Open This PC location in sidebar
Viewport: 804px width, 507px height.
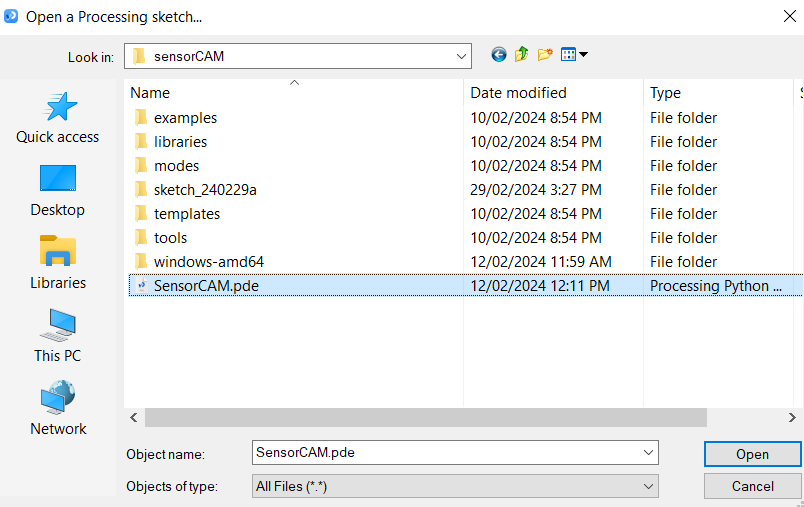(x=58, y=336)
